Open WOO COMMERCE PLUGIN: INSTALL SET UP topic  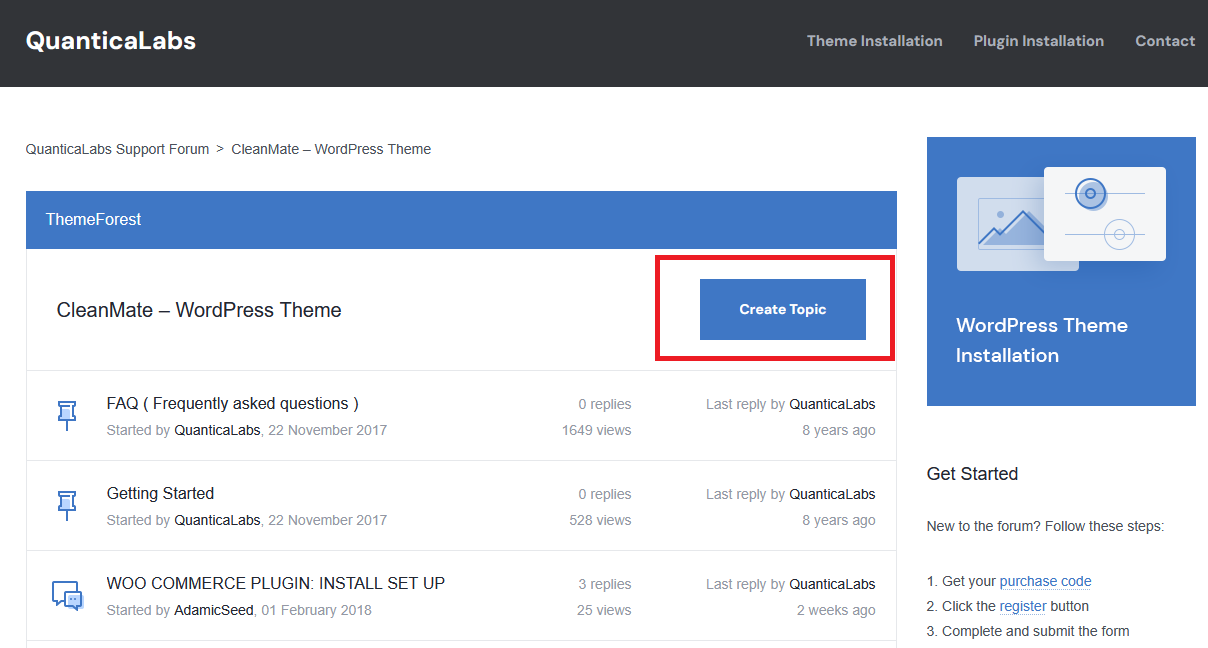point(275,584)
